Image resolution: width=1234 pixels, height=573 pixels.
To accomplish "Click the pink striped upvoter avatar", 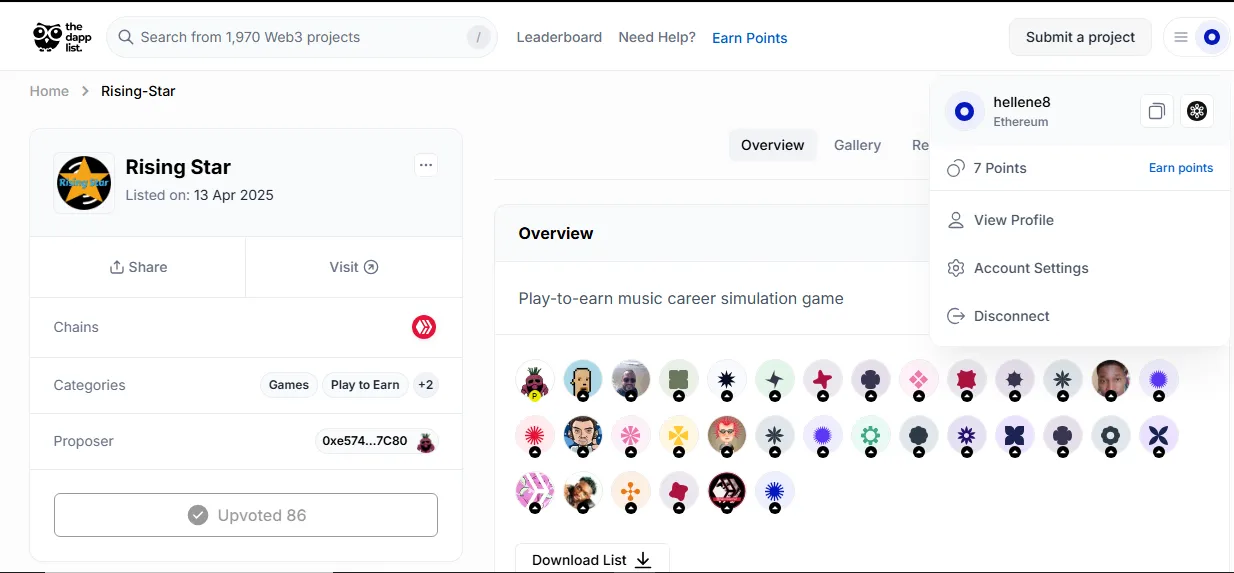I will tap(535, 491).
